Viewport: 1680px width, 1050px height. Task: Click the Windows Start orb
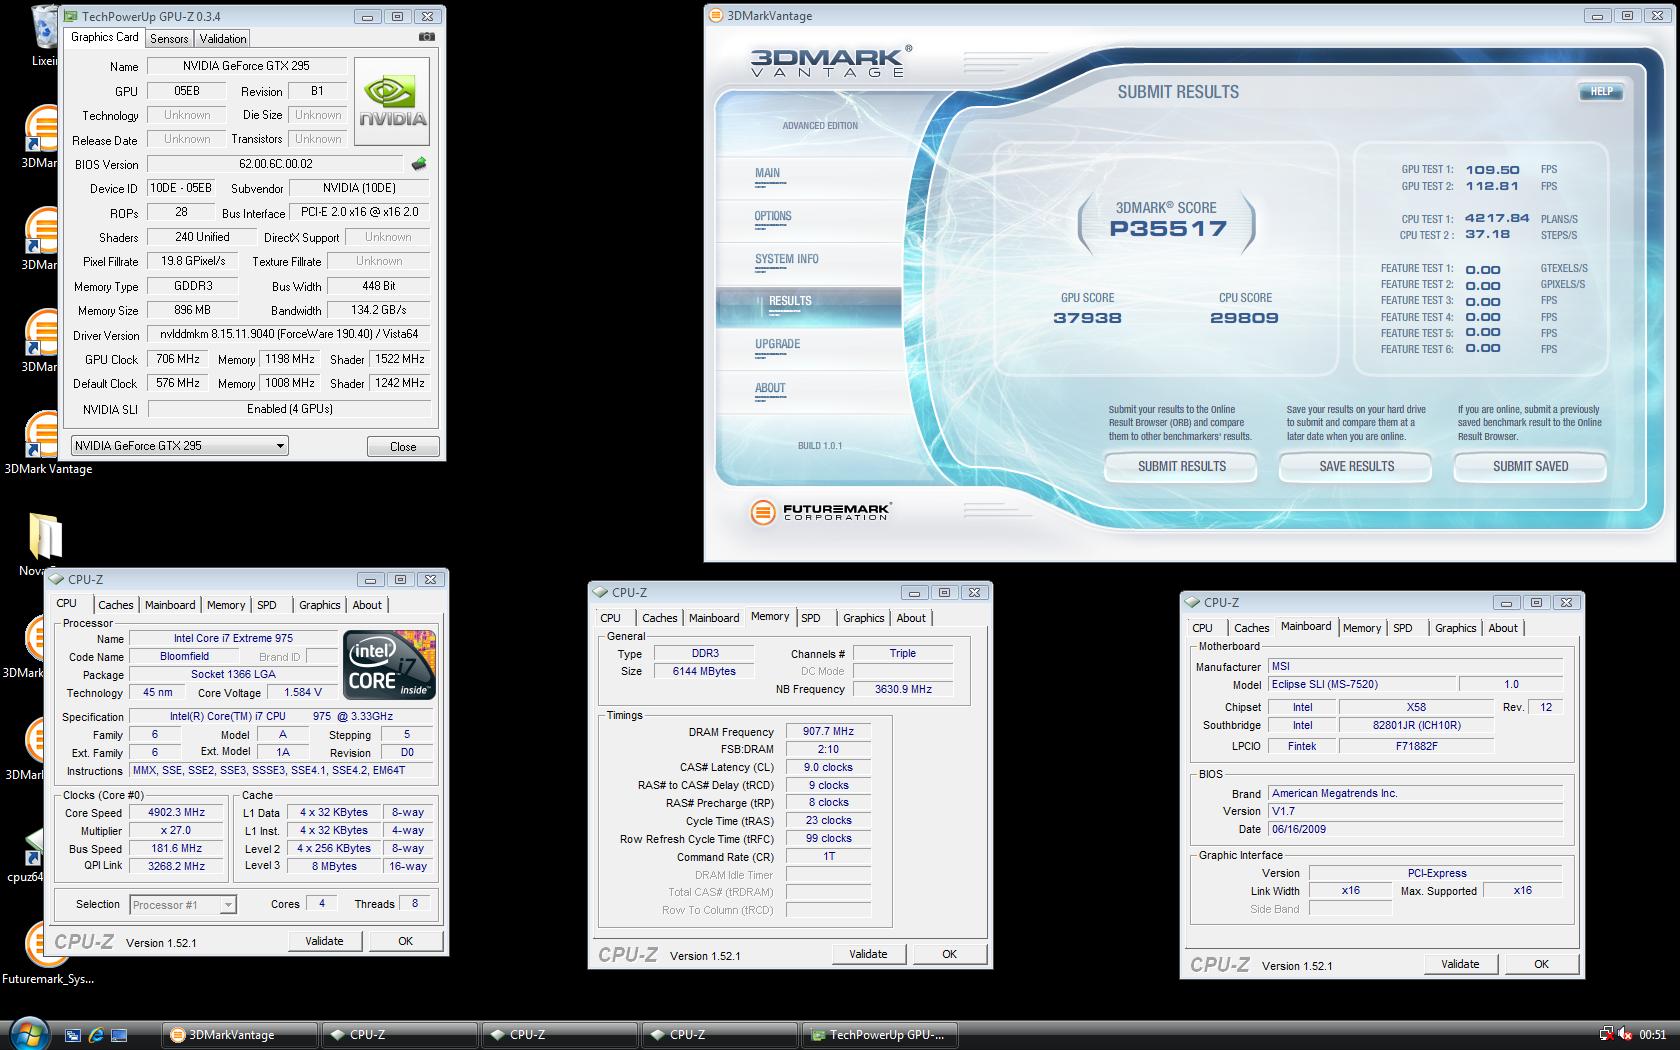point(28,1033)
